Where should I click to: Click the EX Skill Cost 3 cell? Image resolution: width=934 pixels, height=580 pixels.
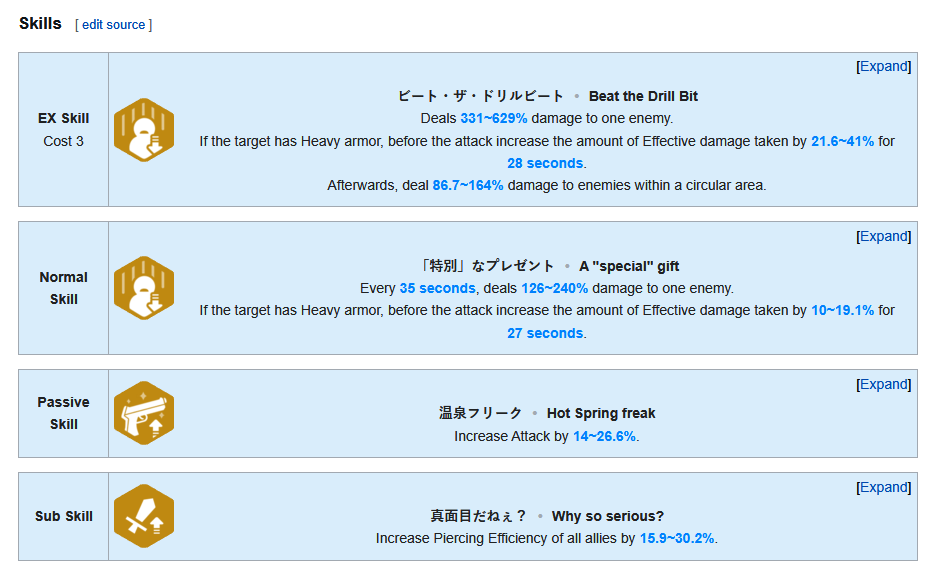click(x=63, y=130)
